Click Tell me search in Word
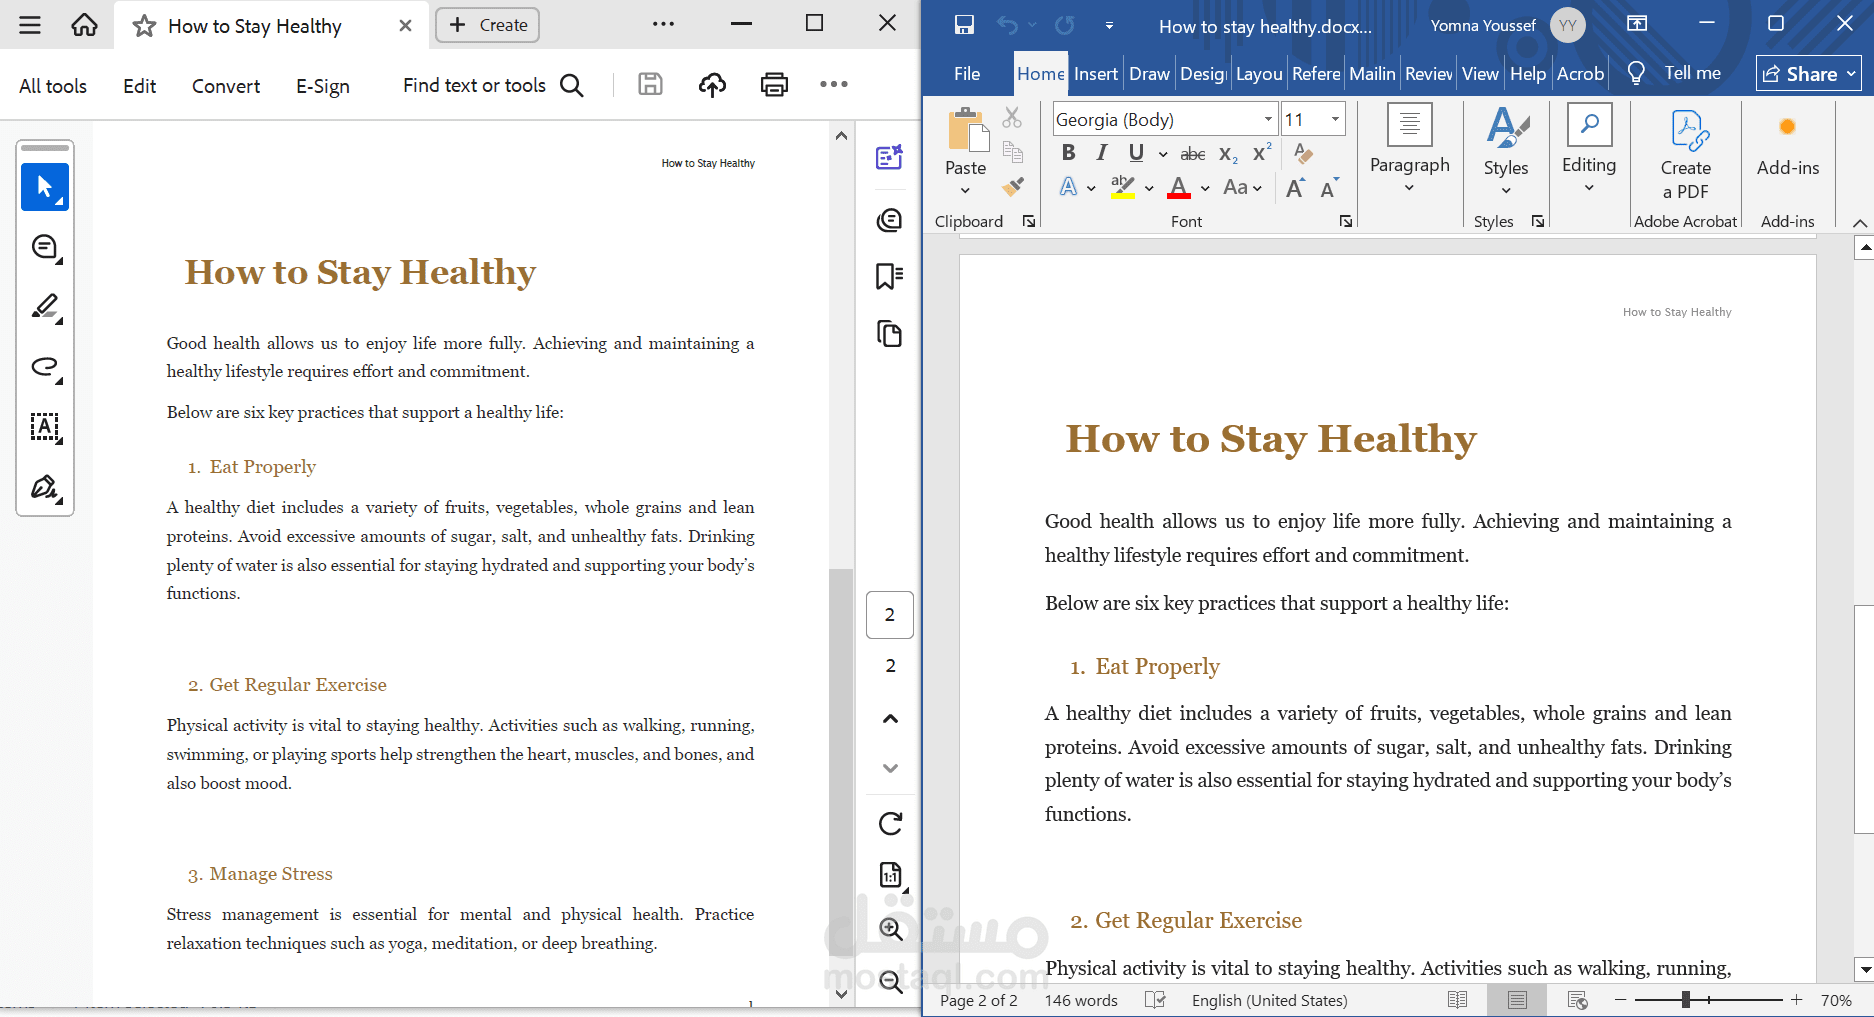1874x1017 pixels. pos(1676,73)
